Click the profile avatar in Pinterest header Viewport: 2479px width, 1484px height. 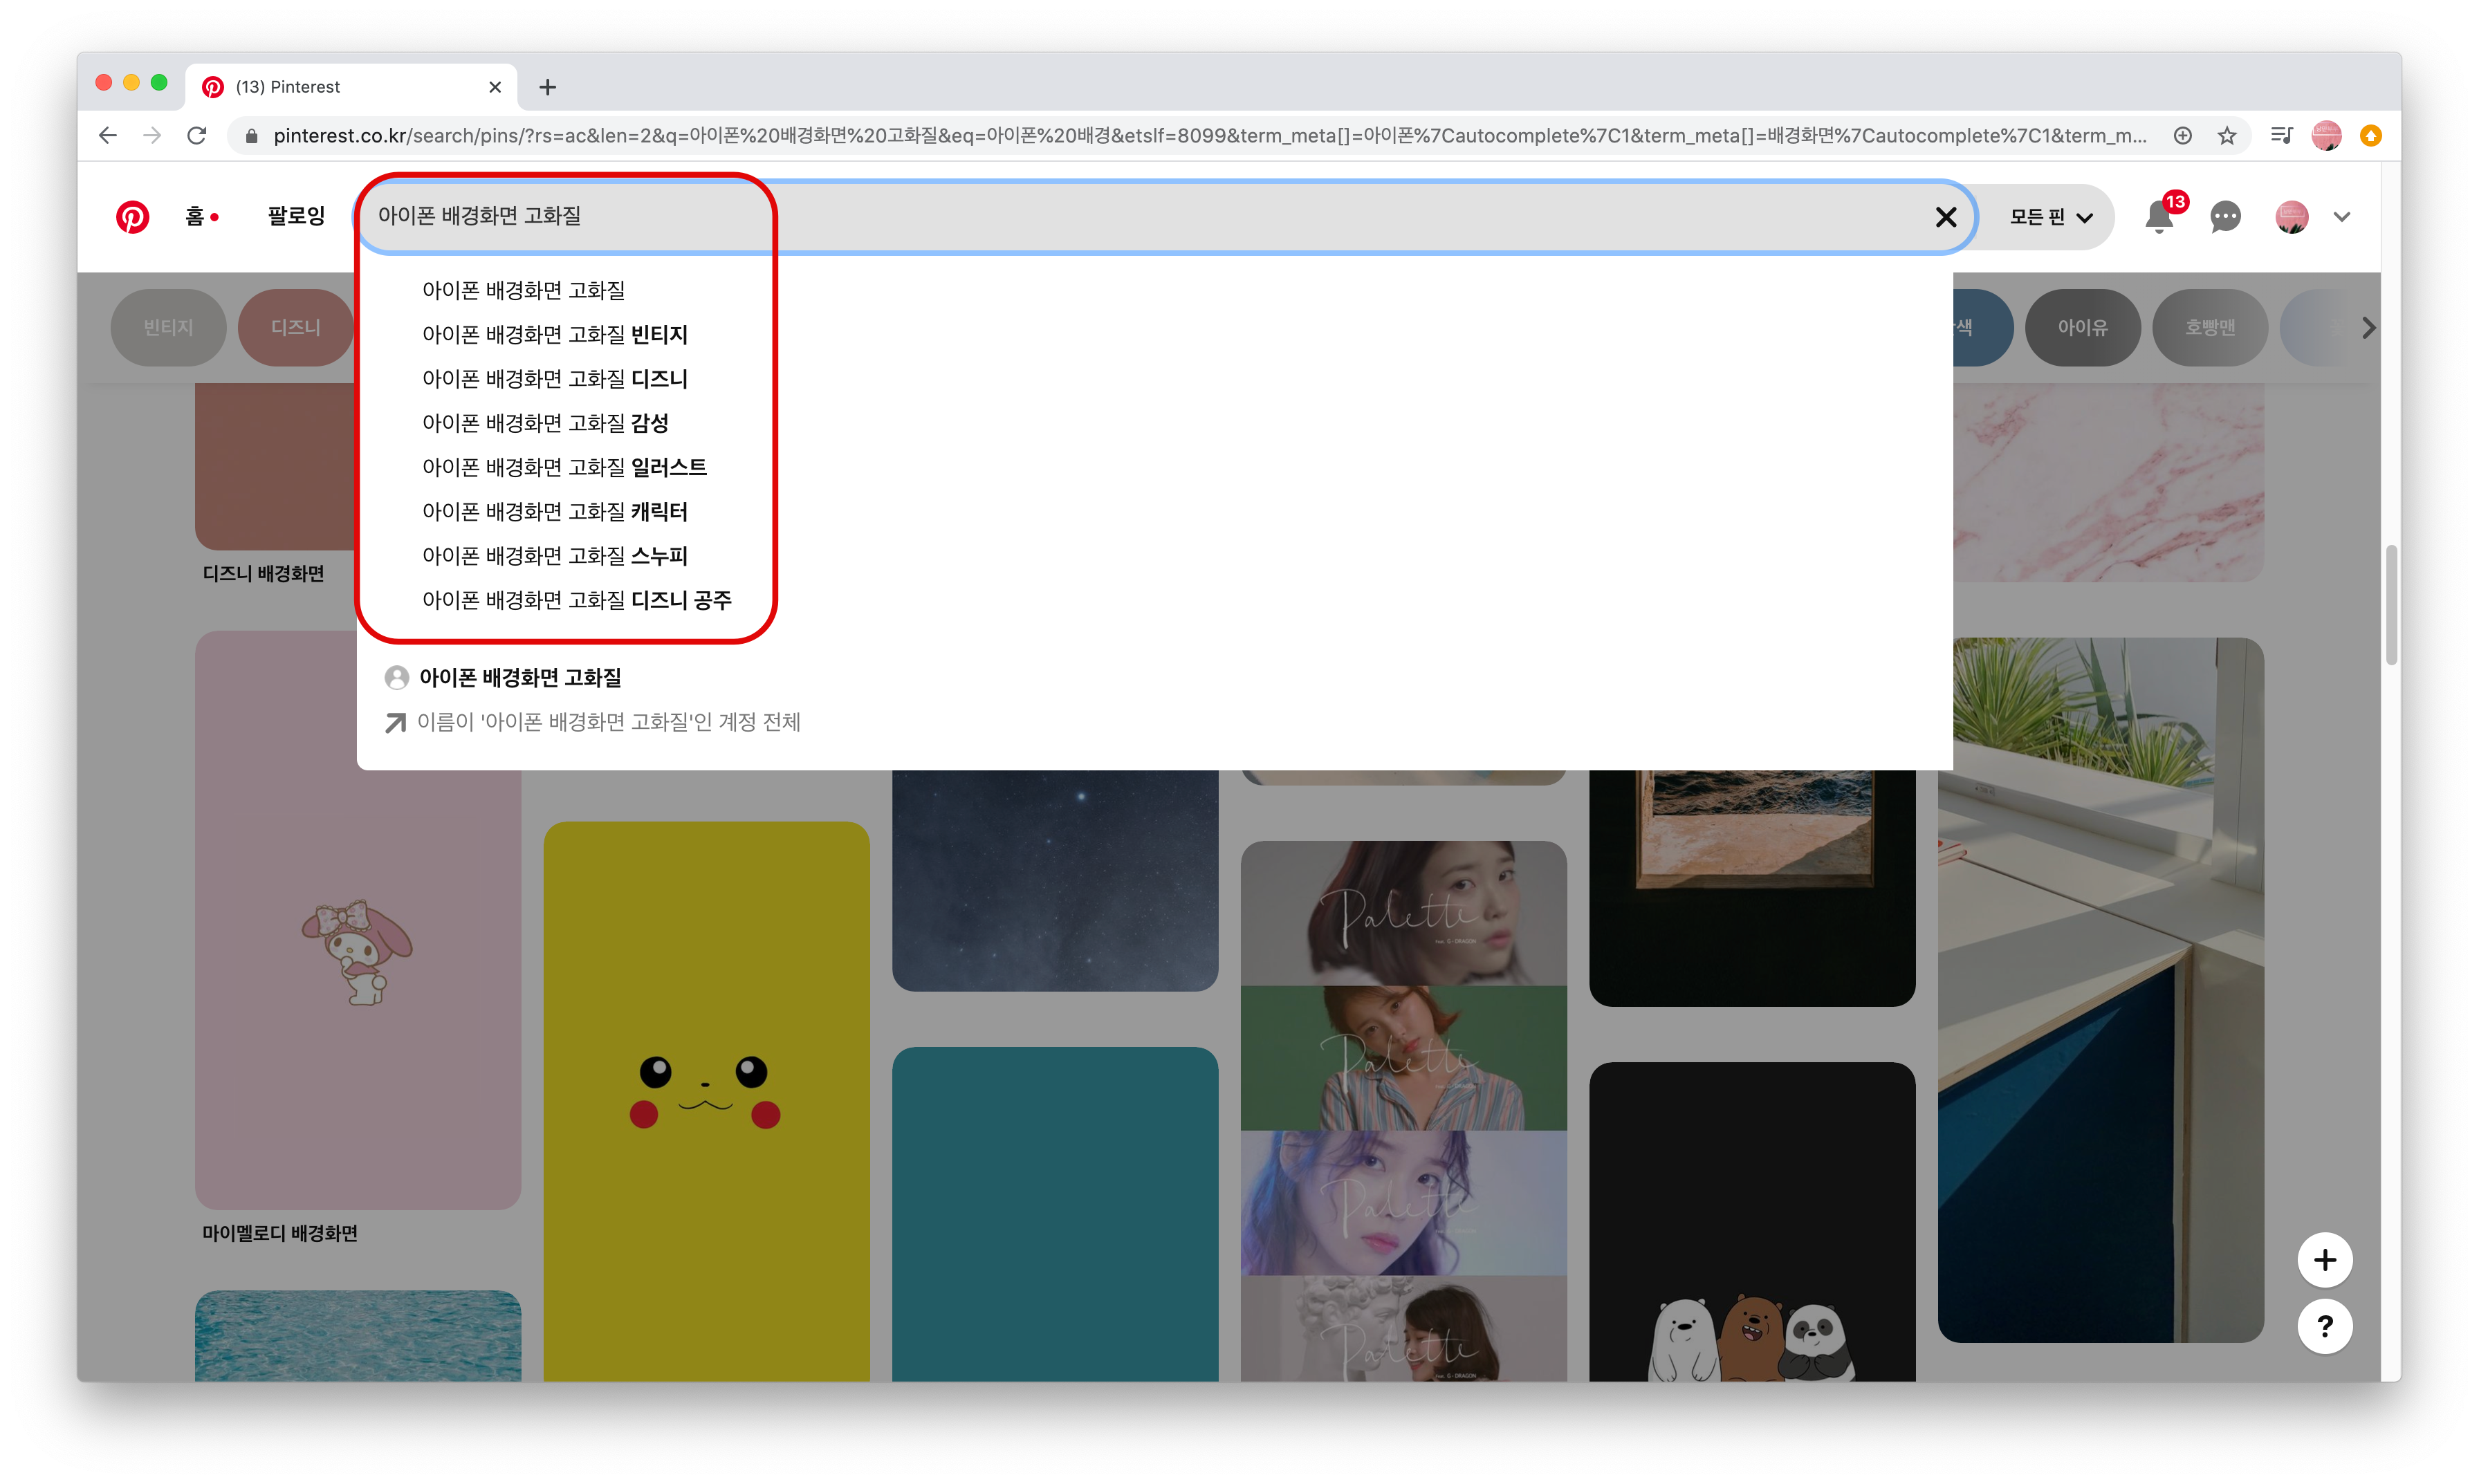(x=2291, y=217)
